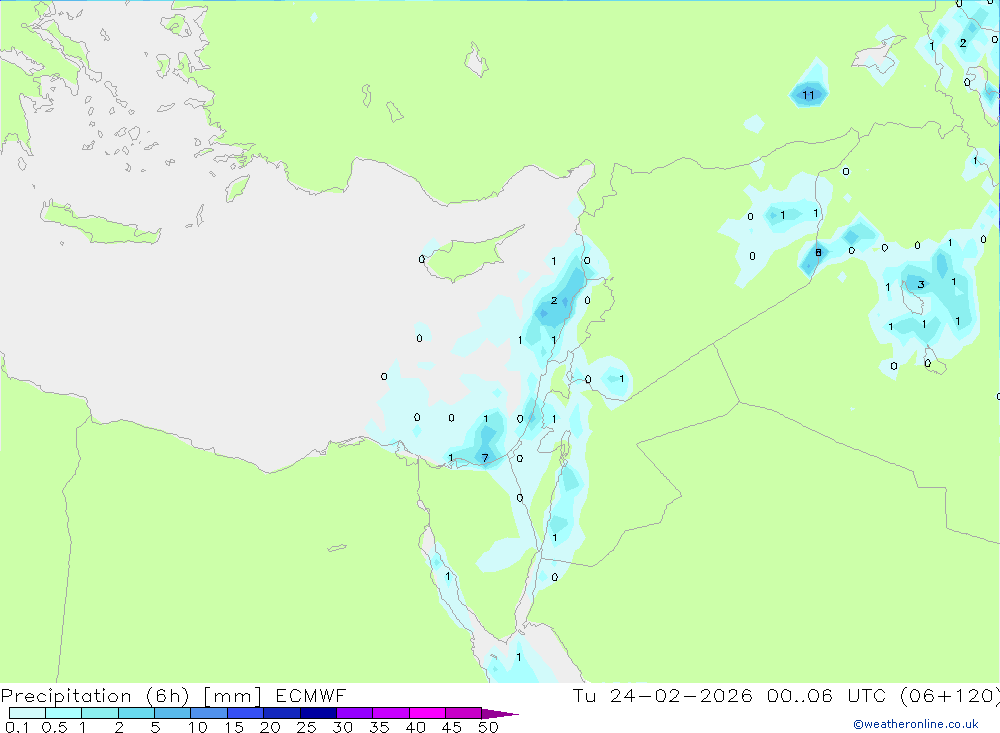Click the 'Precipitation (6h) [mm]' title text
The image size is (1000, 733).
click(131, 695)
